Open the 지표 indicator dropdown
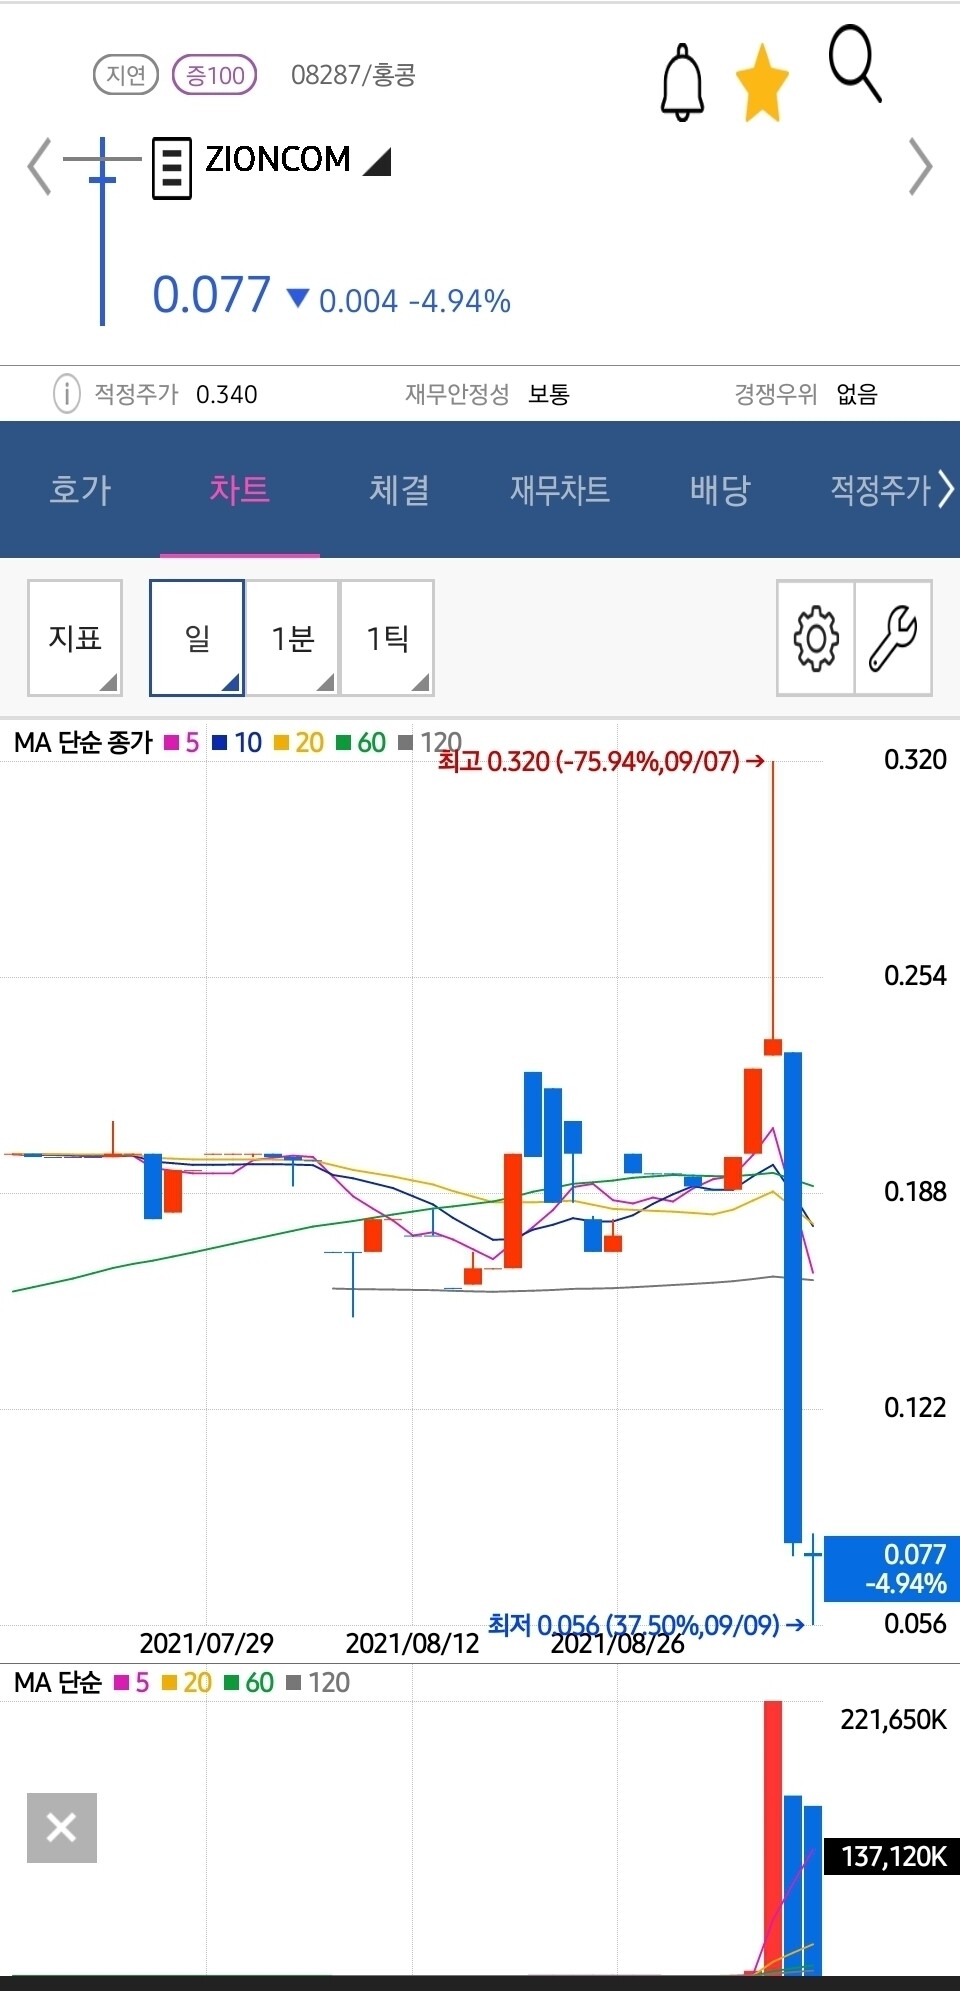 point(75,638)
